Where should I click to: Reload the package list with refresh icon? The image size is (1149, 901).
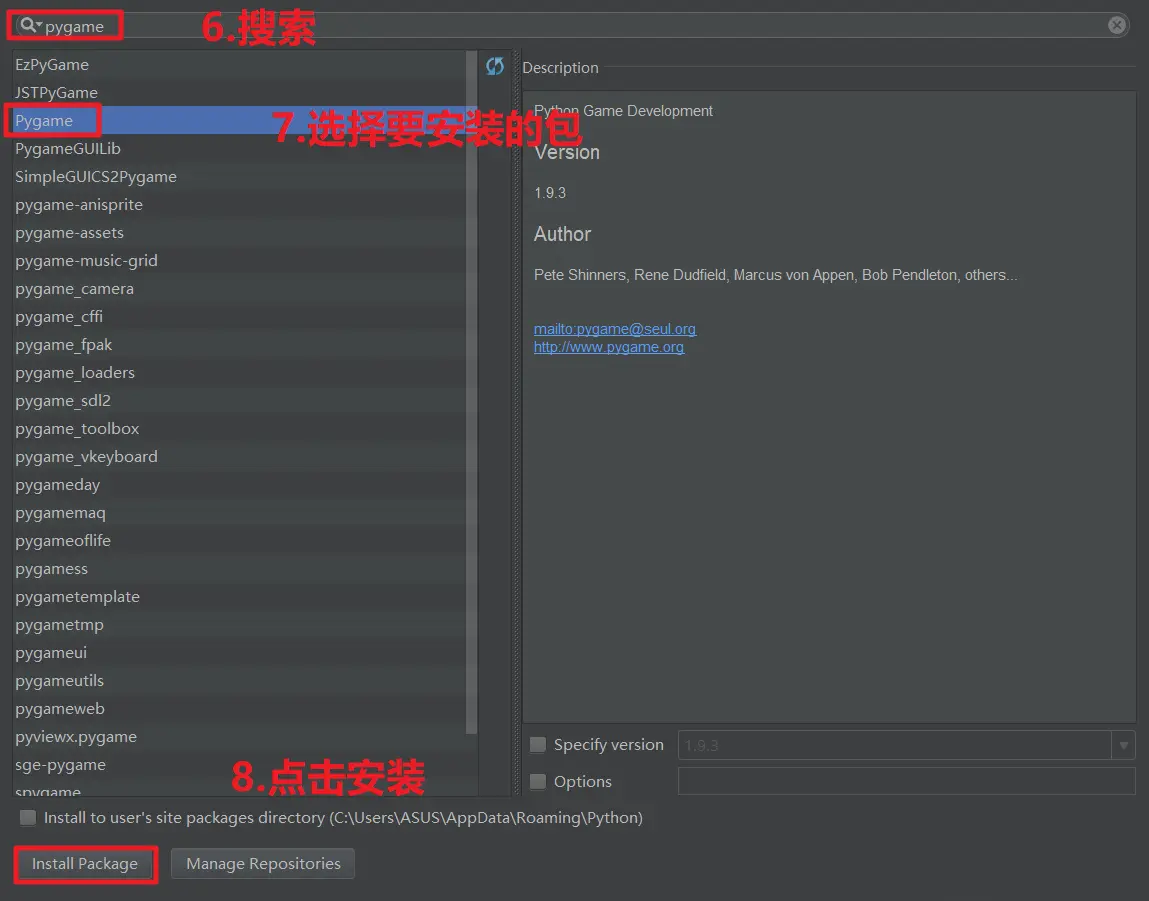[x=495, y=66]
